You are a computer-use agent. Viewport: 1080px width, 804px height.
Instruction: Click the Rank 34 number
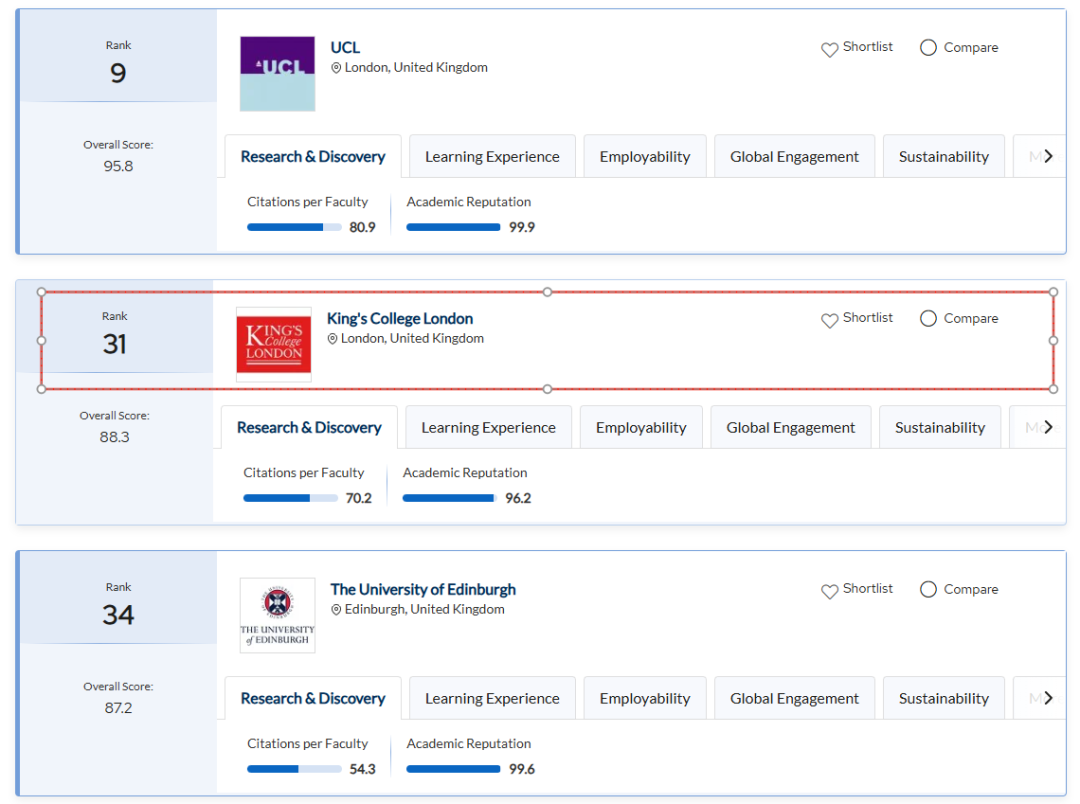coord(118,615)
